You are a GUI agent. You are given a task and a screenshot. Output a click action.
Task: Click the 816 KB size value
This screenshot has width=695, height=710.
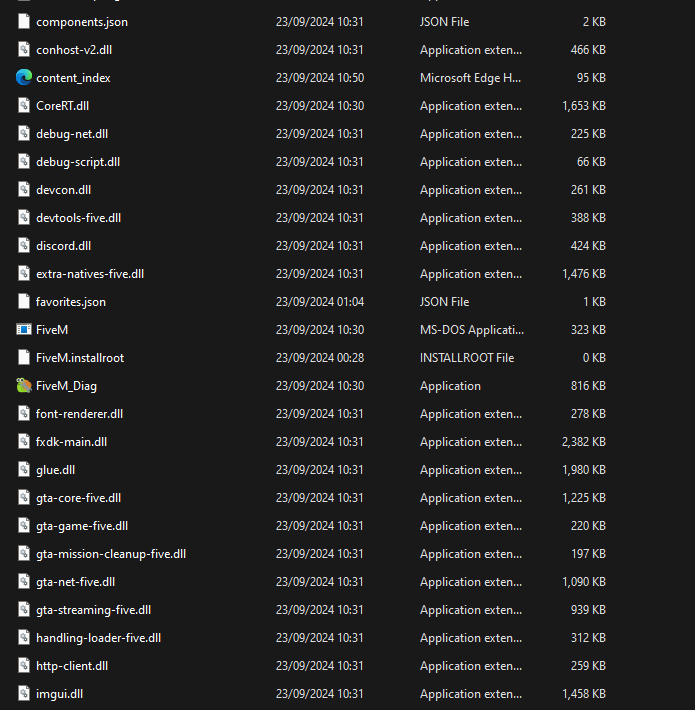pos(588,386)
